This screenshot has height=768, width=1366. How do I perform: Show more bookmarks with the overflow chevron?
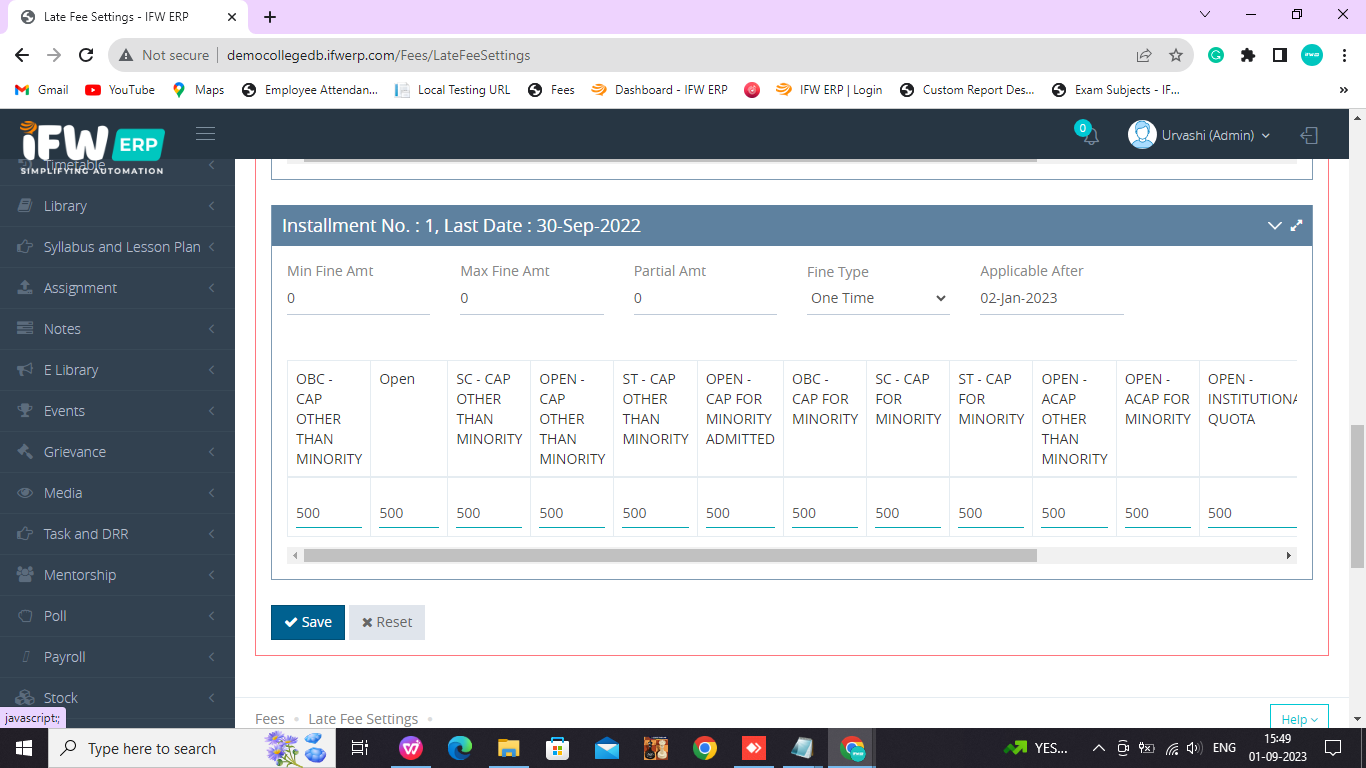pyautogui.click(x=1343, y=90)
